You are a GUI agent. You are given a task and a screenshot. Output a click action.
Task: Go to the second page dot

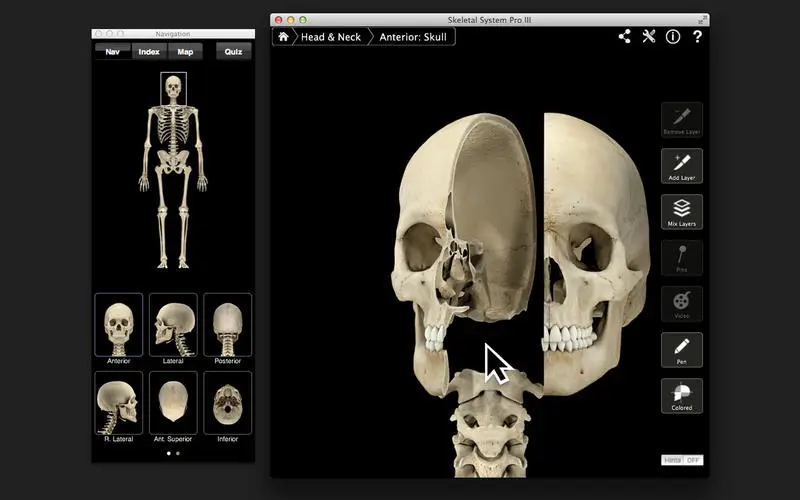[178, 453]
